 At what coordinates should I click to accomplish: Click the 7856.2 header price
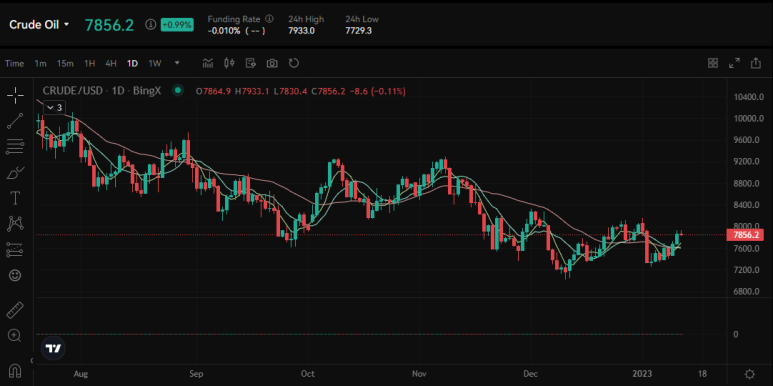(109, 25)
